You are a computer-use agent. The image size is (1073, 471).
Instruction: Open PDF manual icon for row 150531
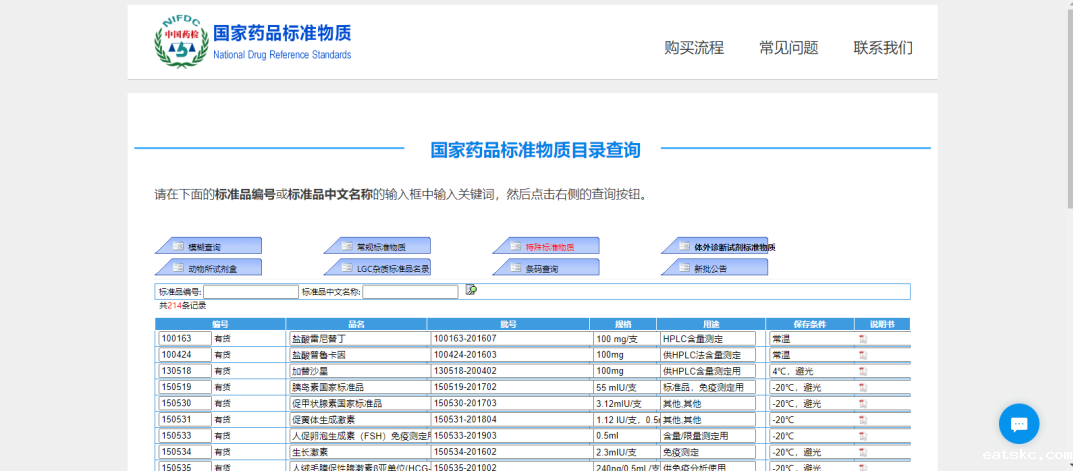click(863, 420)
